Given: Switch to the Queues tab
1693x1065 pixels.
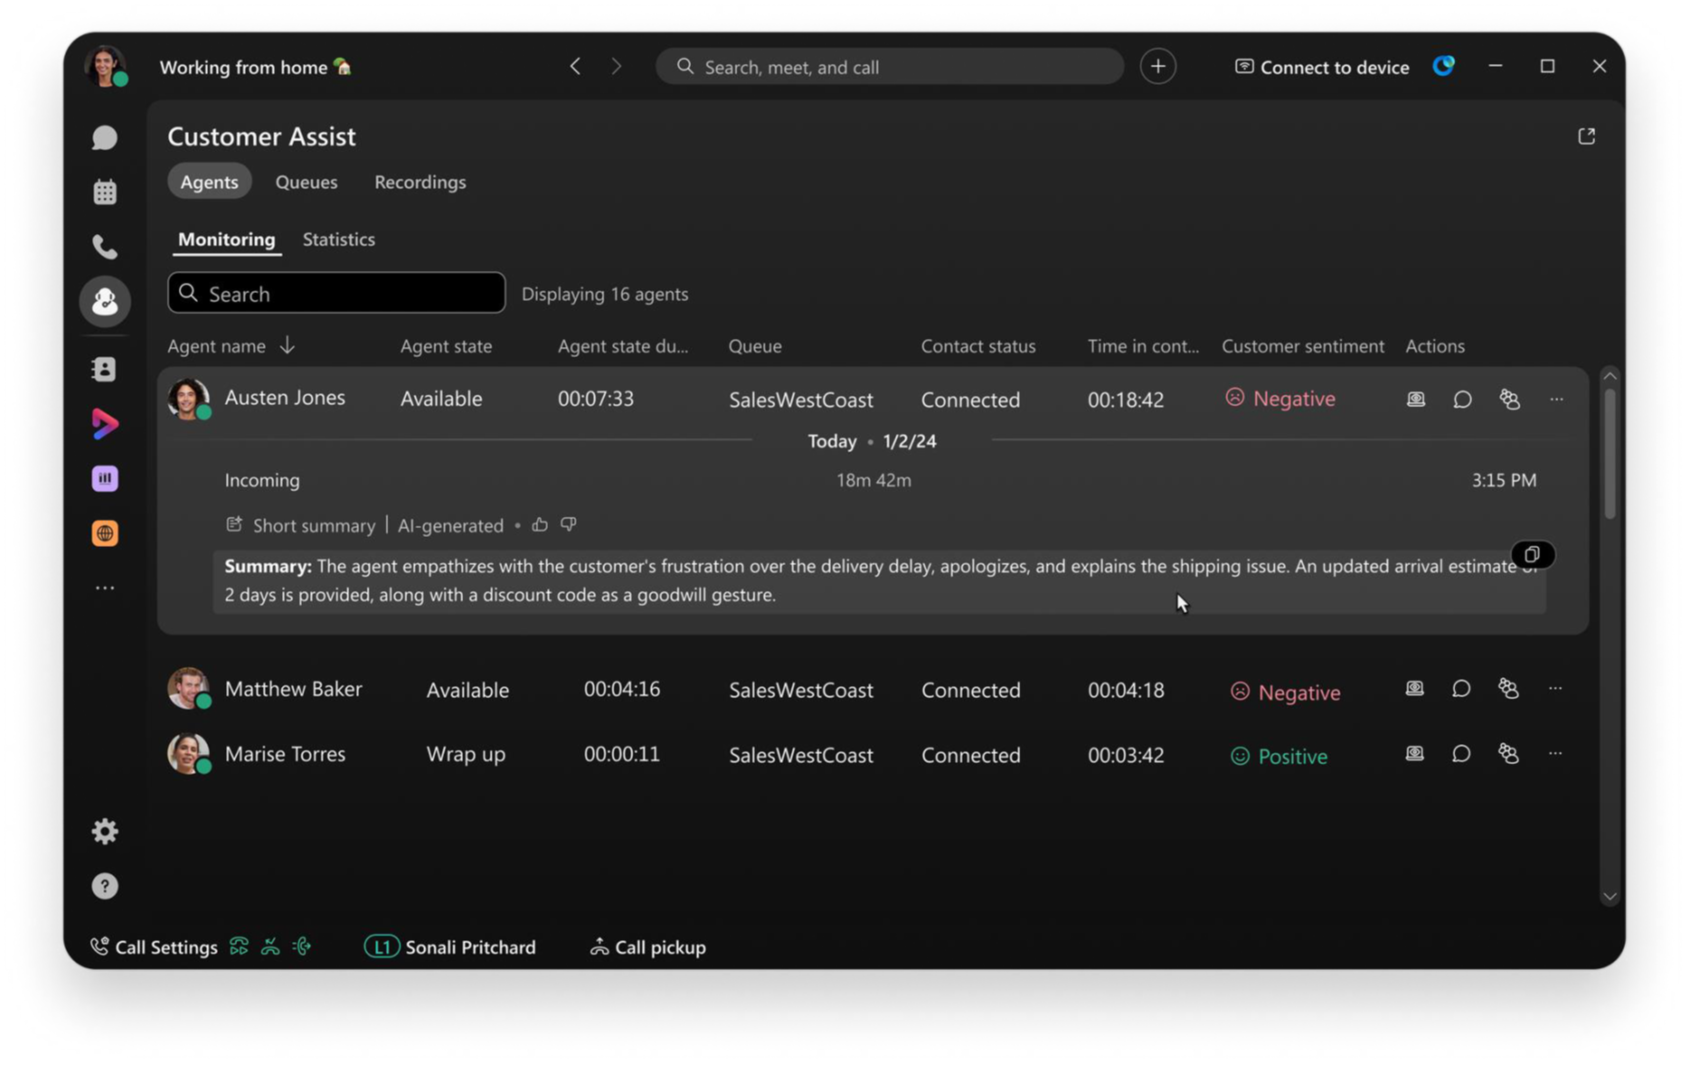Looking at the screenshot, I should coord(306,182).
